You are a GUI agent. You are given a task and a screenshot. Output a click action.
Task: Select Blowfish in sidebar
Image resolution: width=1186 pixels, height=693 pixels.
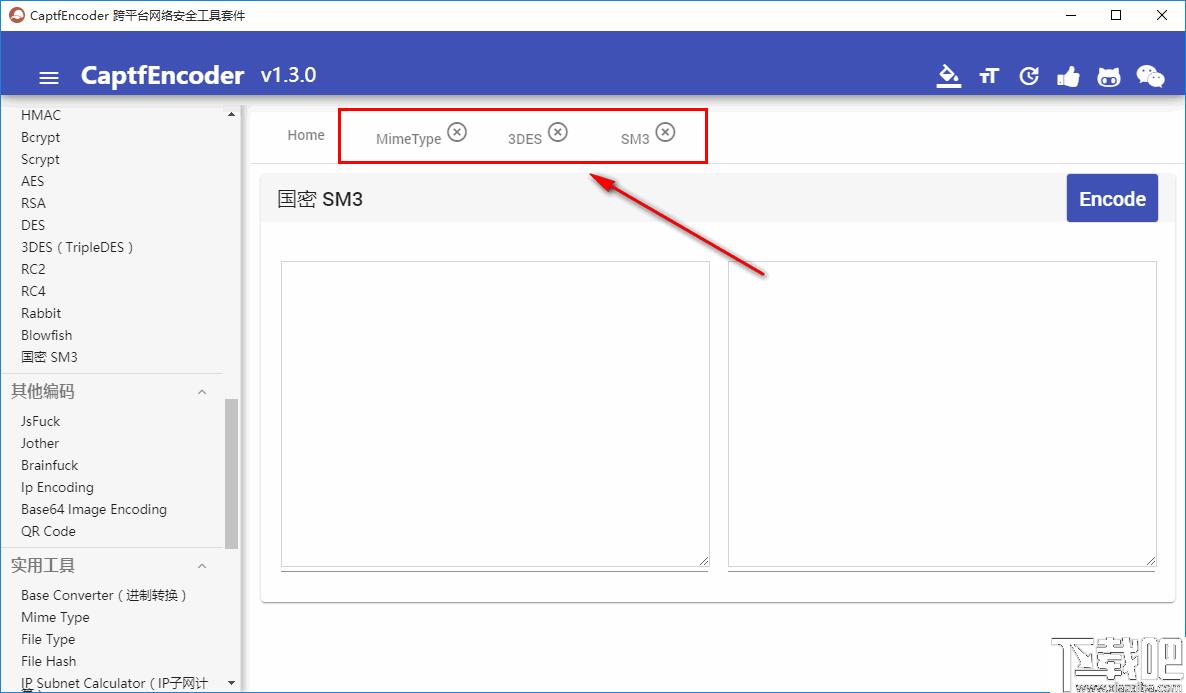pos(46,334)
